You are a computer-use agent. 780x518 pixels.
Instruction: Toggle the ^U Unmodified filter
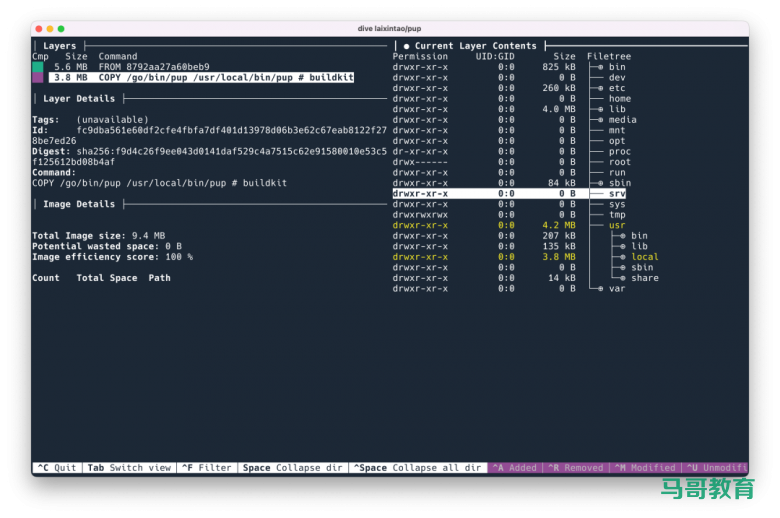click(x=715, y=468)
